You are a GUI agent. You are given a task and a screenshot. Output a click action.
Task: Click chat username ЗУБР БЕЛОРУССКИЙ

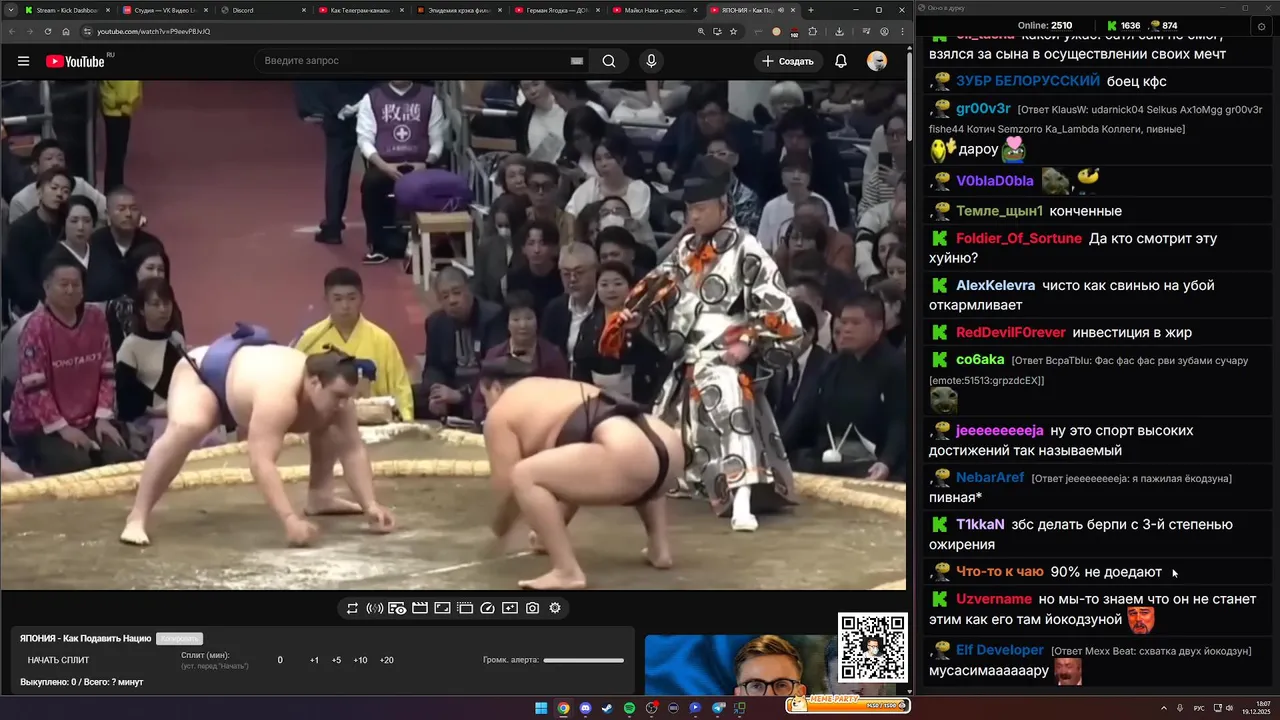(1028, 81)
